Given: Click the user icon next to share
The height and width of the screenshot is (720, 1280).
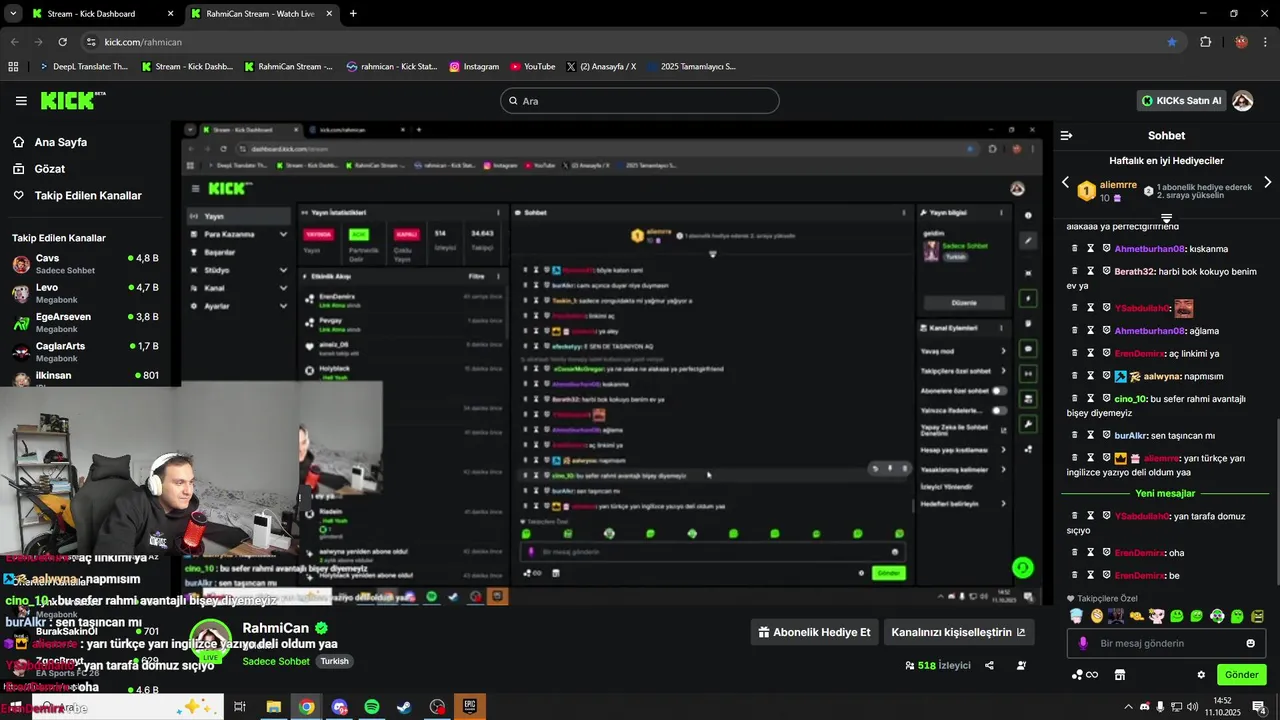Looking at the screenshot, I should [1021, 665].
